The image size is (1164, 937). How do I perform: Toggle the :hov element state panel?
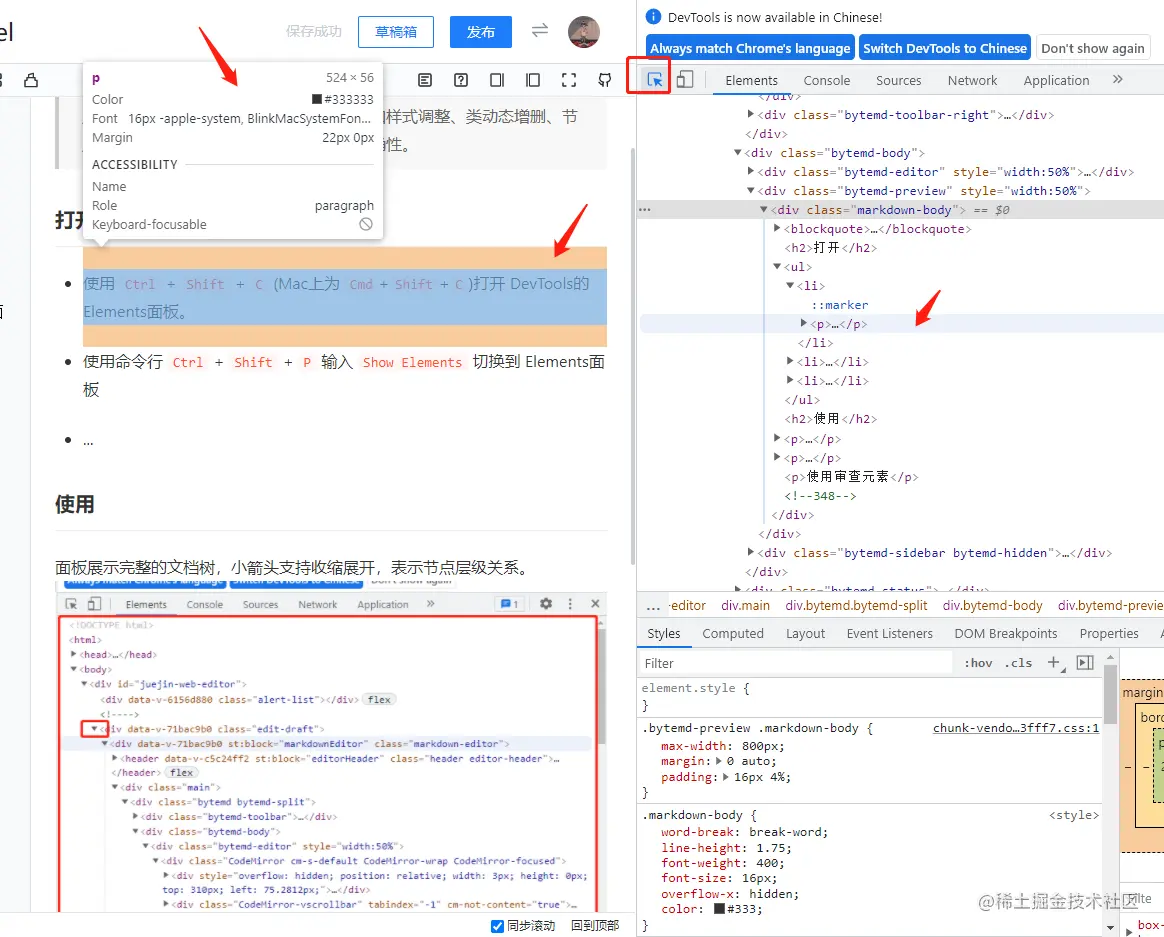(x=978, y=663)
